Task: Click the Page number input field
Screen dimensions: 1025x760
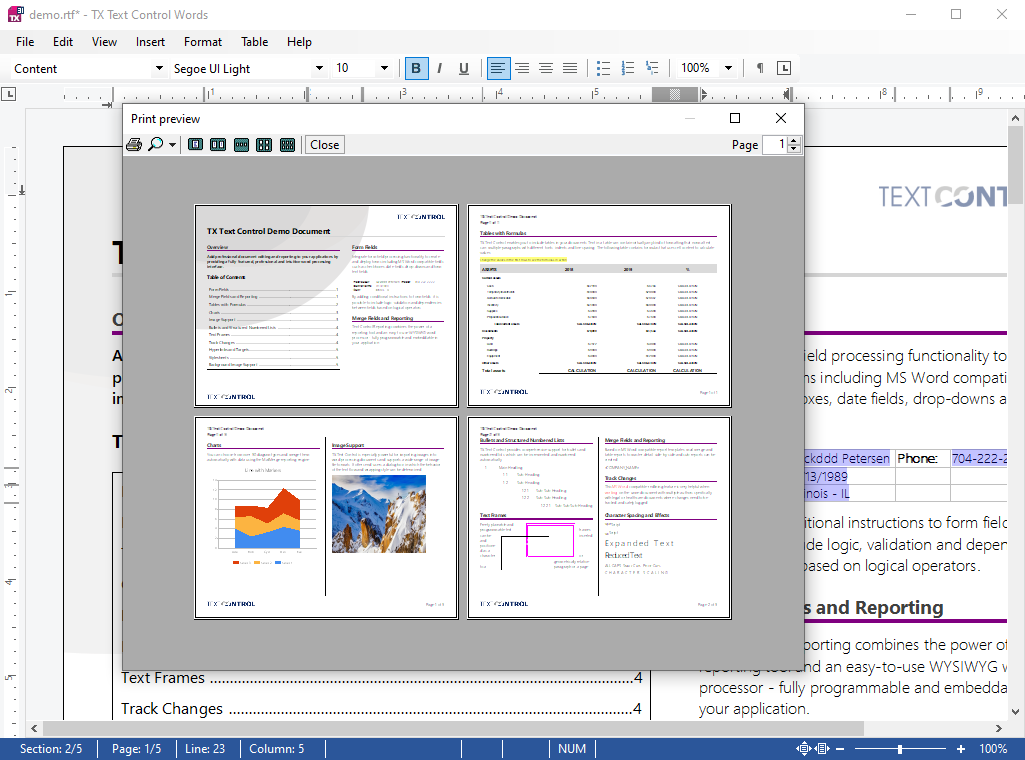Action: (775, 145)
